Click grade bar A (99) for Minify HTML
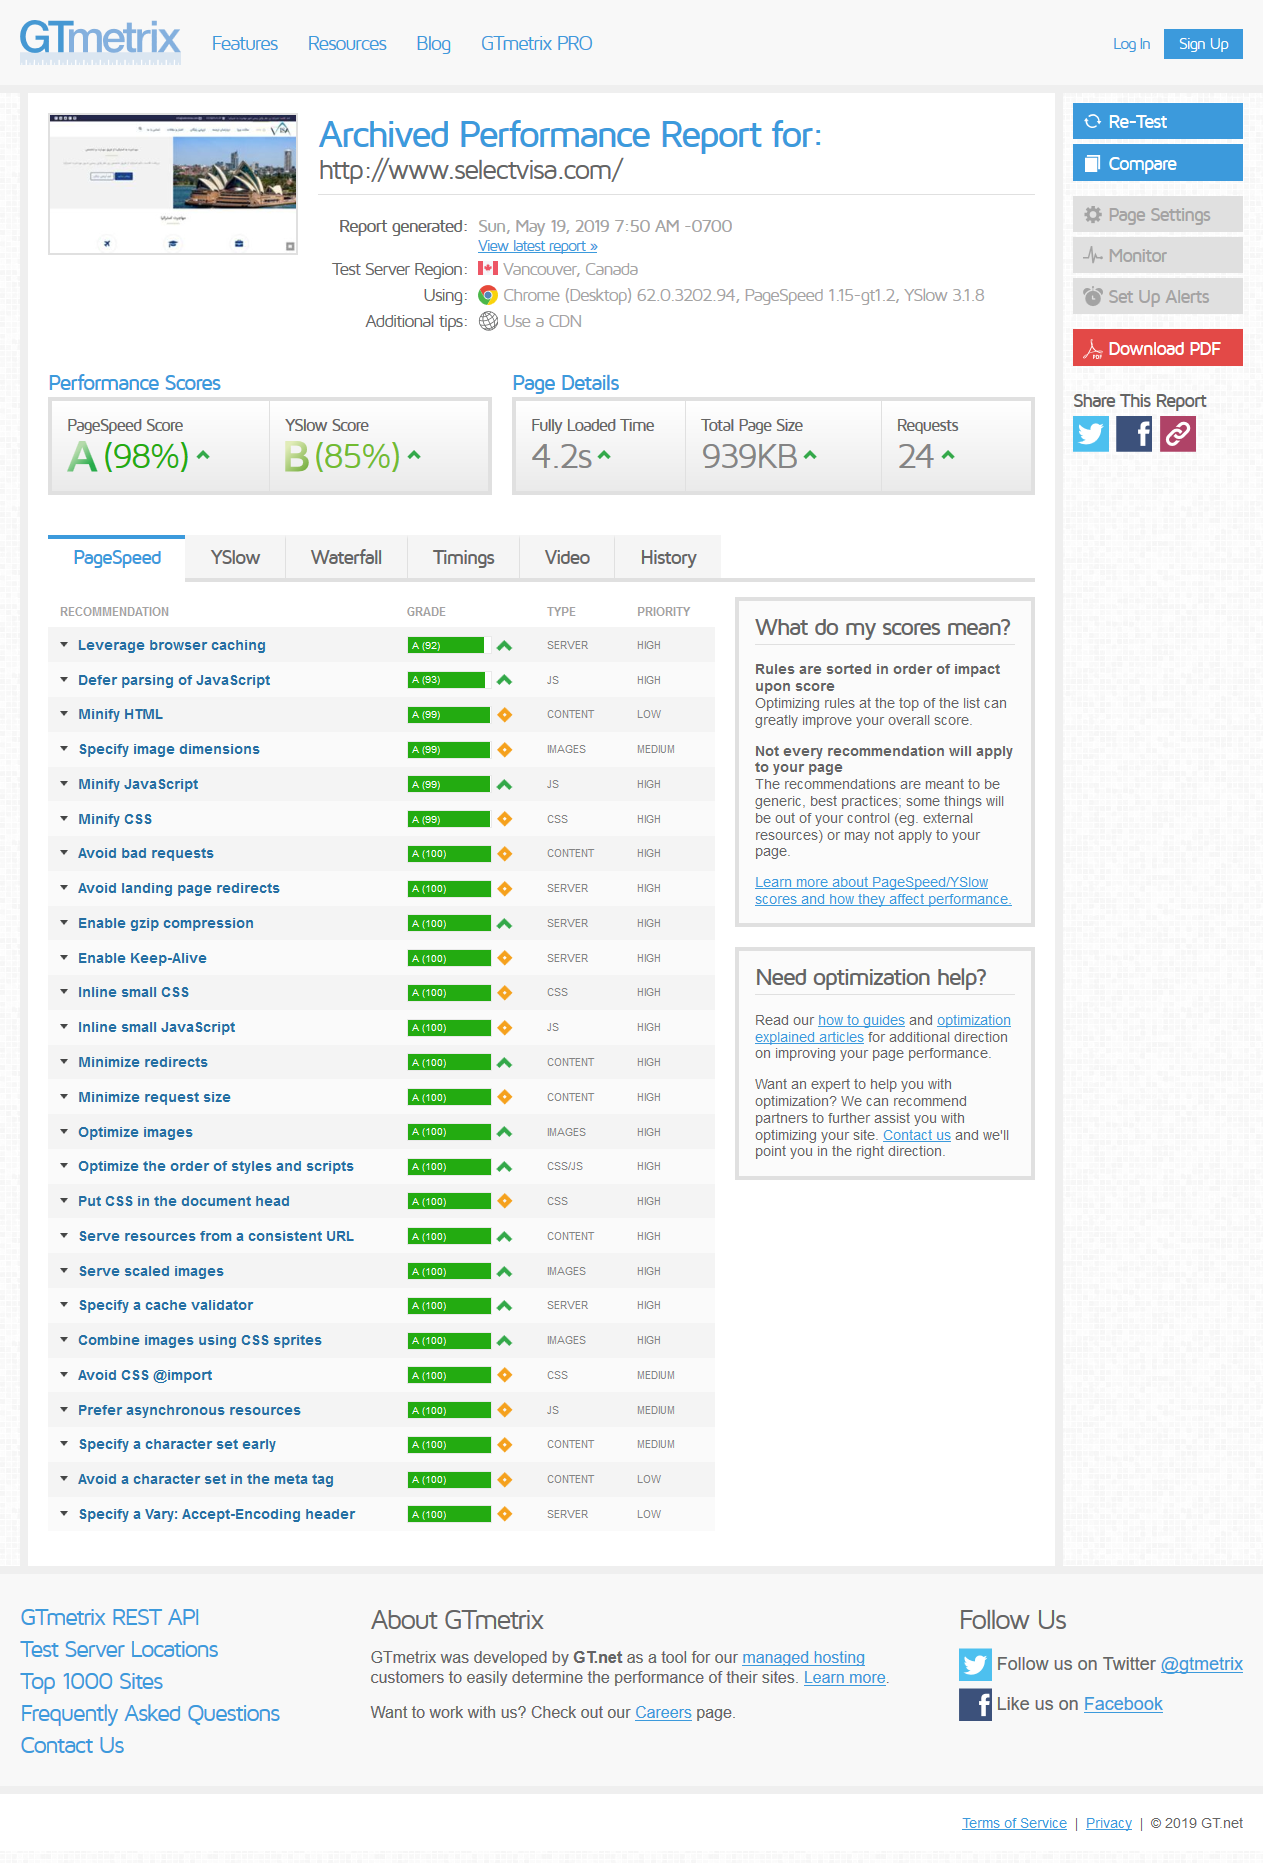The image size is (1263, 1863). pos(449,714)
